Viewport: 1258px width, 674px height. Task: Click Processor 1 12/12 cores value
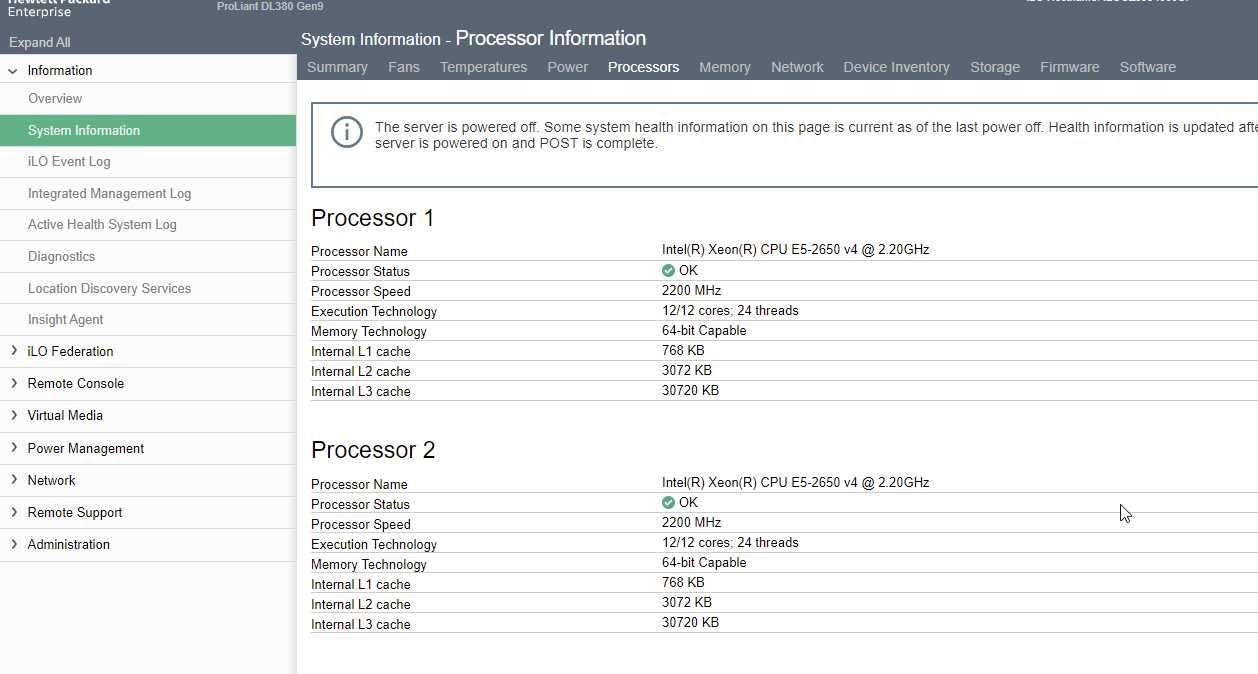730,310
